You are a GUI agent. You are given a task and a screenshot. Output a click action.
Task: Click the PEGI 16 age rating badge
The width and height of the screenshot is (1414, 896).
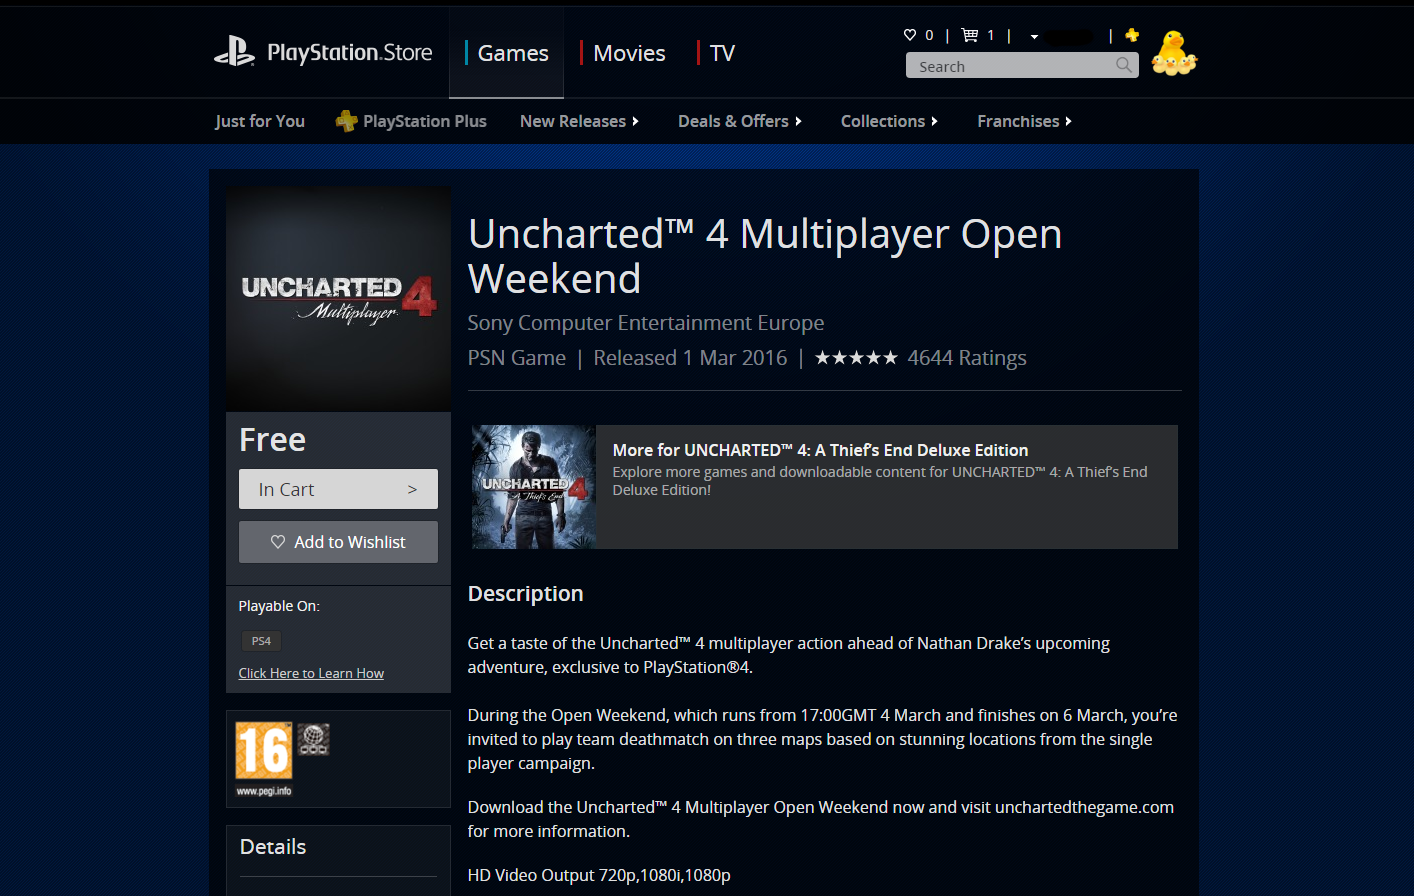(x=263, y=750)
